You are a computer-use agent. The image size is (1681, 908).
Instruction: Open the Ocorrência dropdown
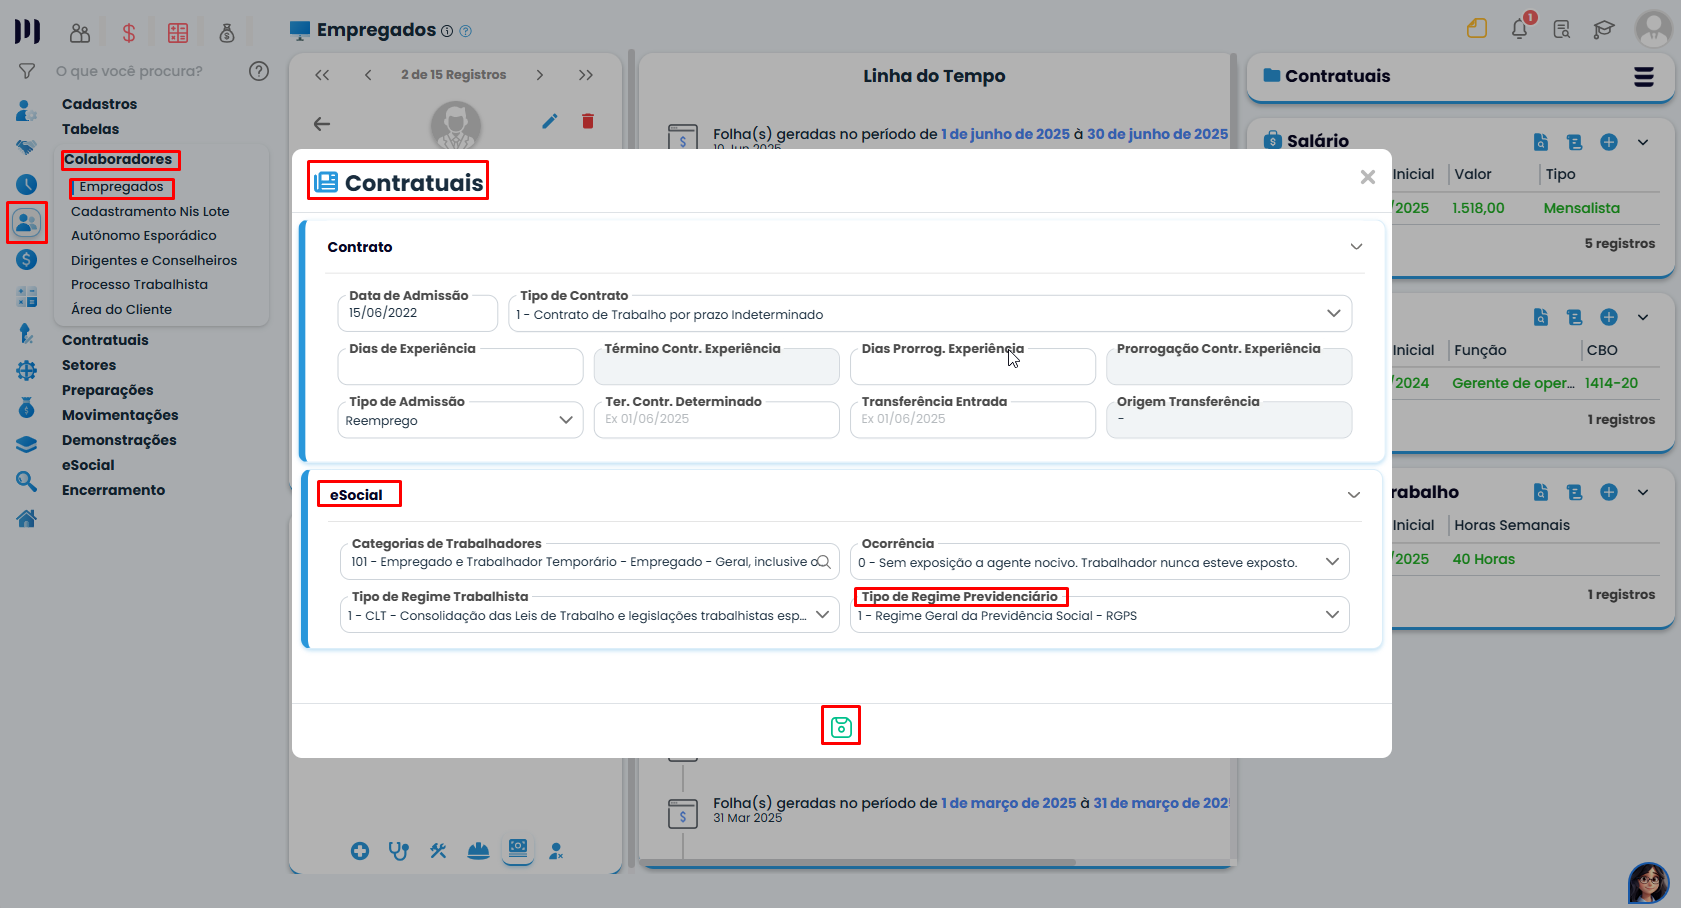[1099, 562]
